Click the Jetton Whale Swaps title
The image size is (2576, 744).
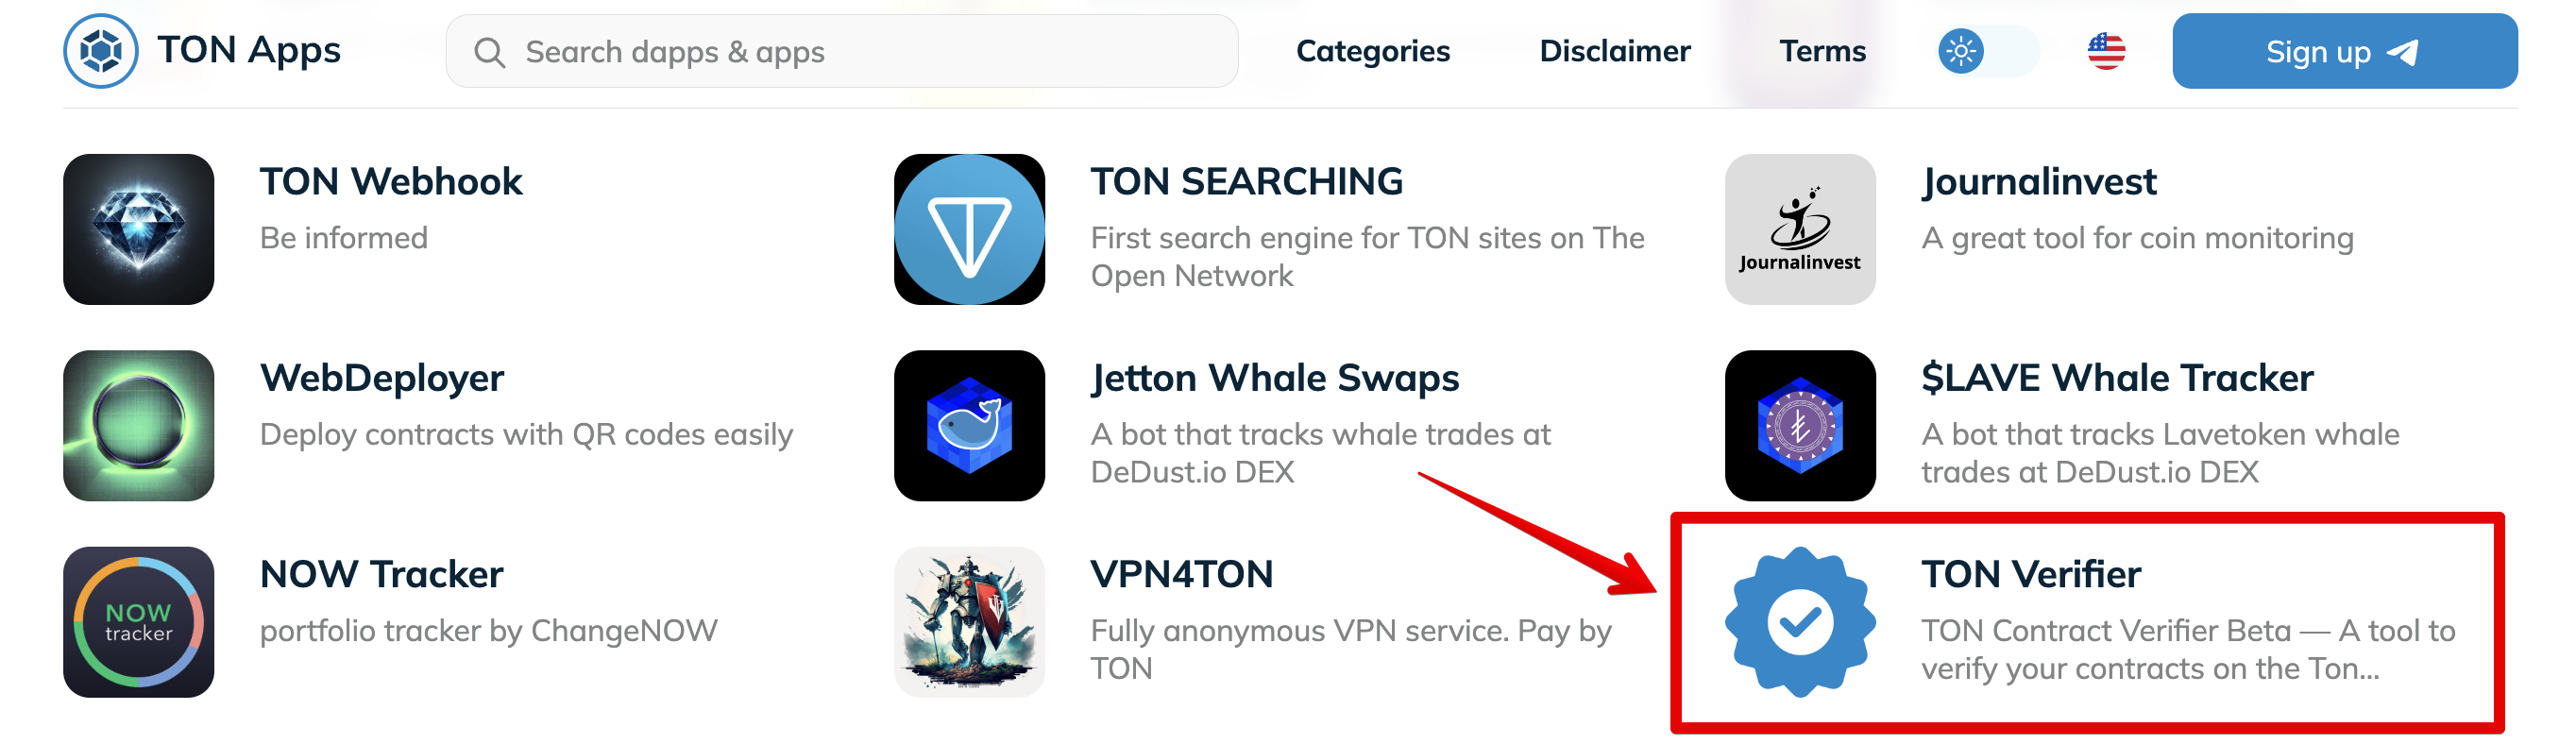pos(1274,378)
